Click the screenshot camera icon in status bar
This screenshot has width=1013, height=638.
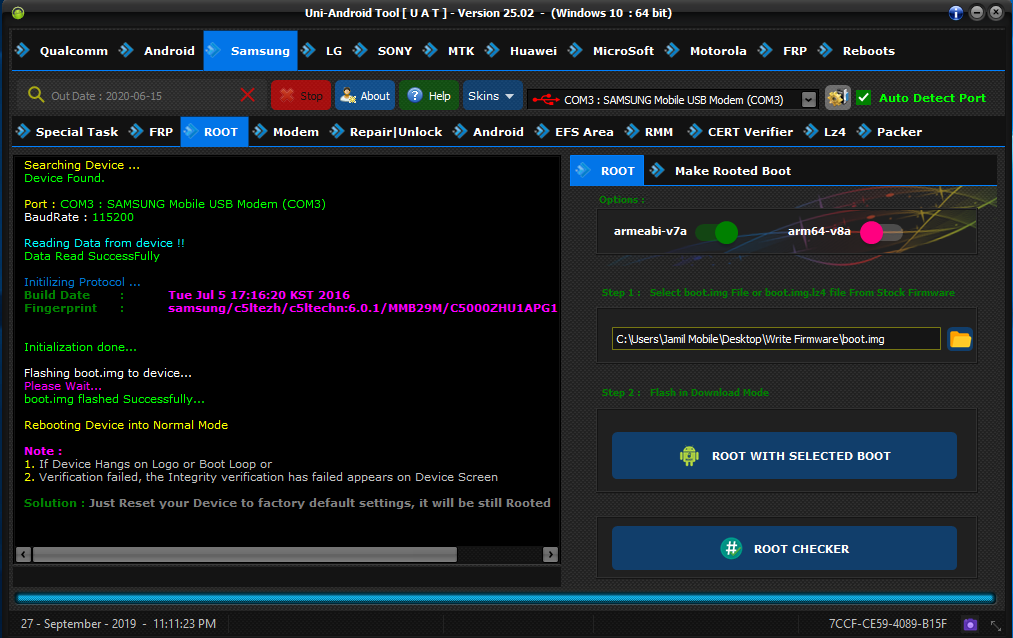(x=970, y=624)
